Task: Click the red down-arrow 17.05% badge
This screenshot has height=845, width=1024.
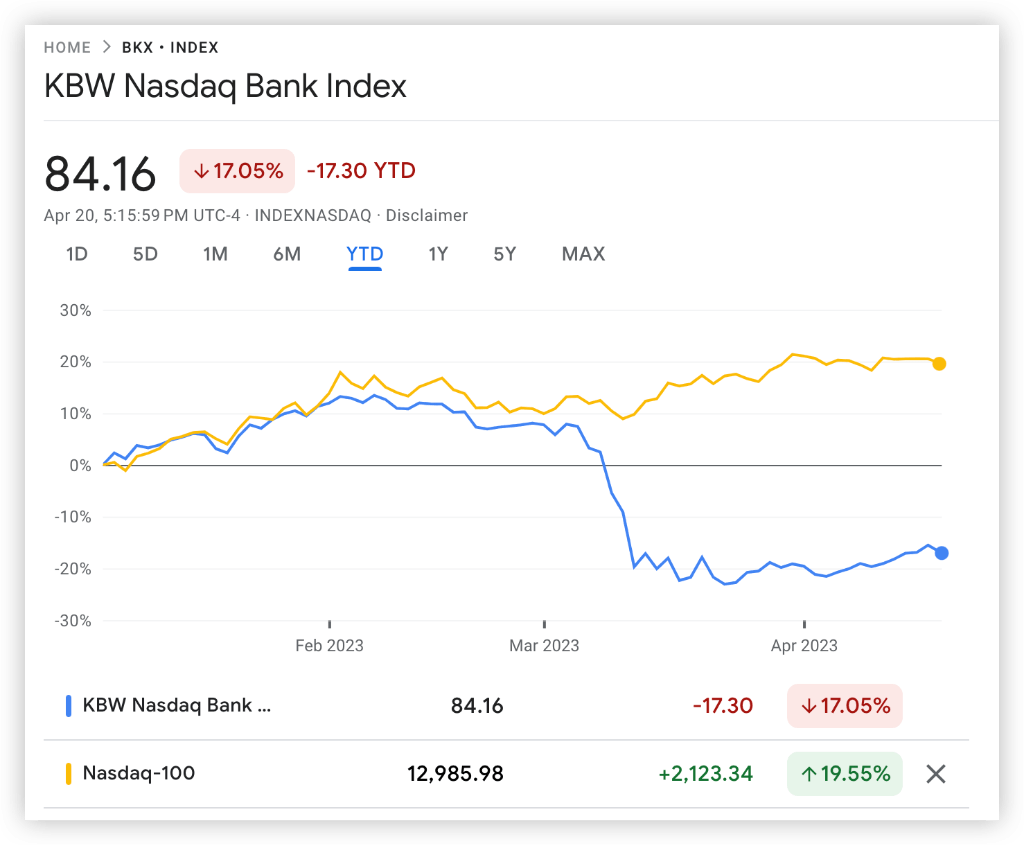Action: click(x=238, y=171)
